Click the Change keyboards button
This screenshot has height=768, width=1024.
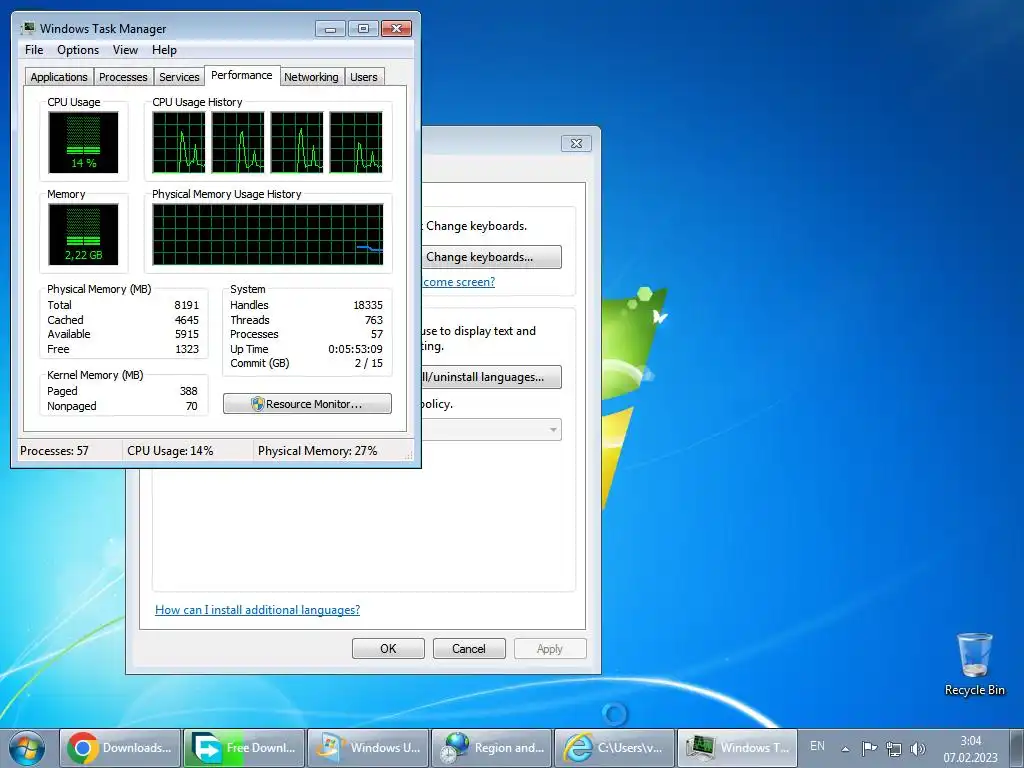(490, 257)
